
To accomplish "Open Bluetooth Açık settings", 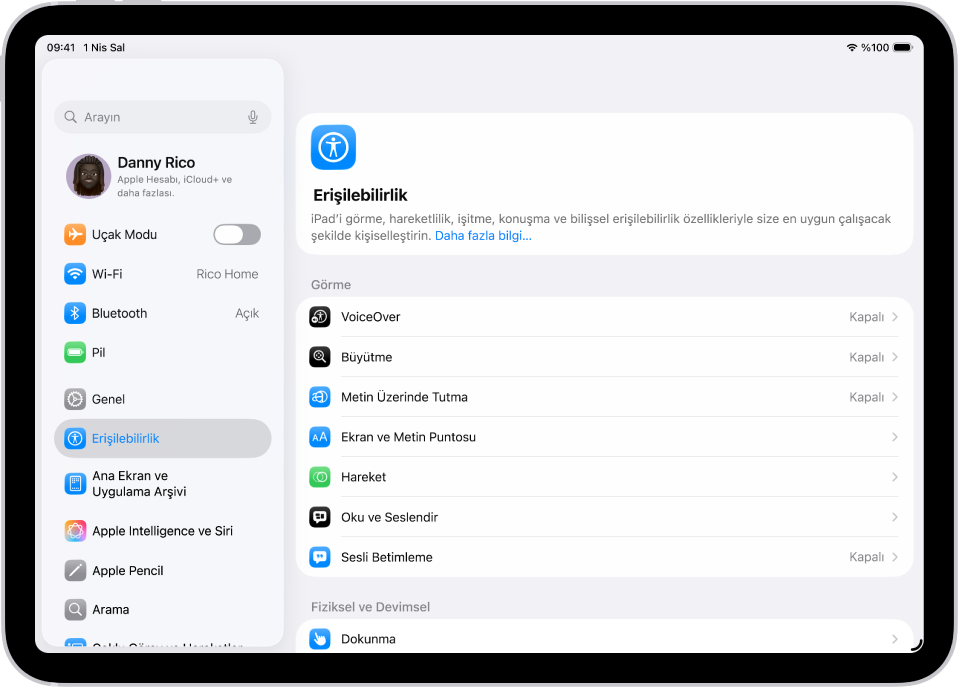I will coord(163,313).
